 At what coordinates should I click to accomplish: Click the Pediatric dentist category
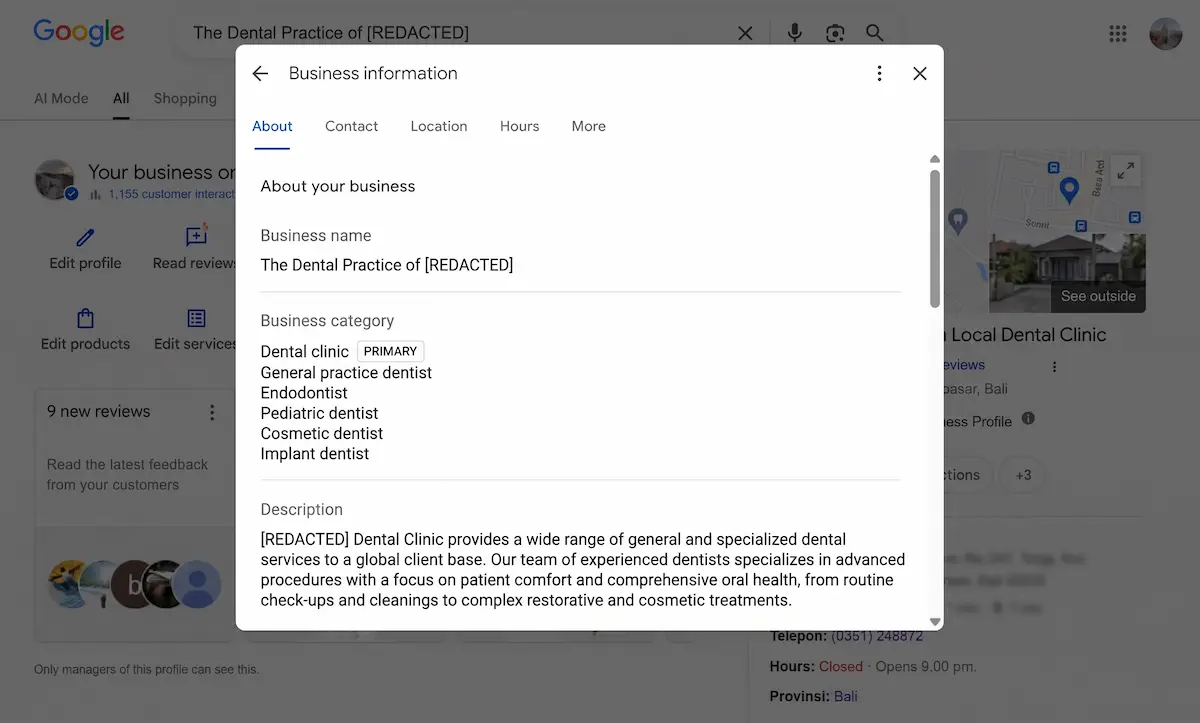(319, 413)
